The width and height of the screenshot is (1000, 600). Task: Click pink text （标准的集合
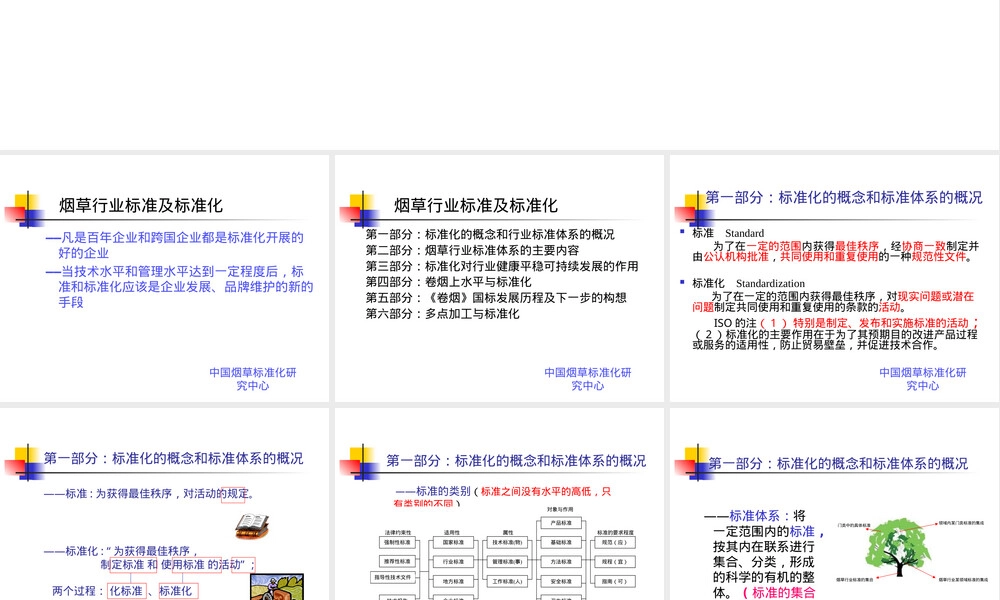coord(779,593)
